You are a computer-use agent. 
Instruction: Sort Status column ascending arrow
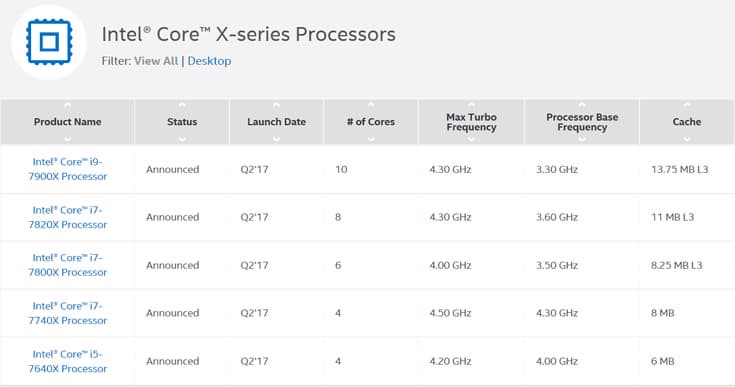[182, 105]
